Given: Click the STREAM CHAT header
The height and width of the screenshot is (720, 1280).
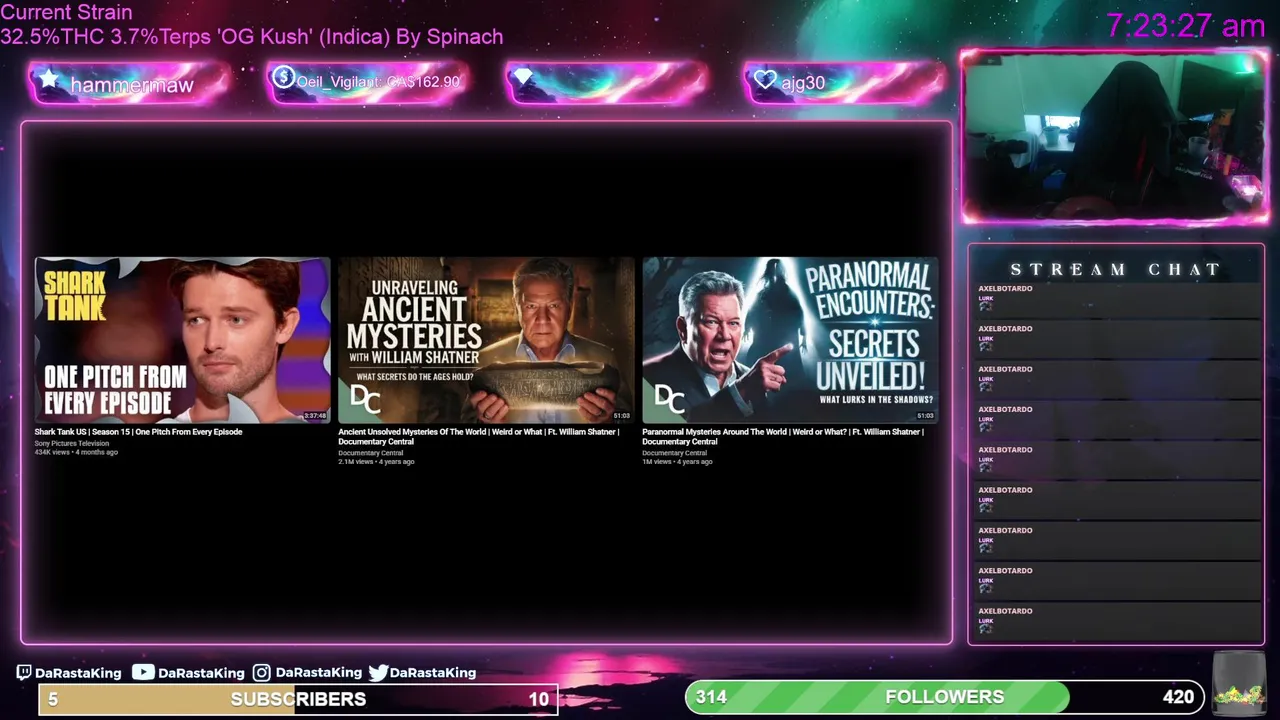Looking at the screenshot, I should click(x=1116, y=269).
